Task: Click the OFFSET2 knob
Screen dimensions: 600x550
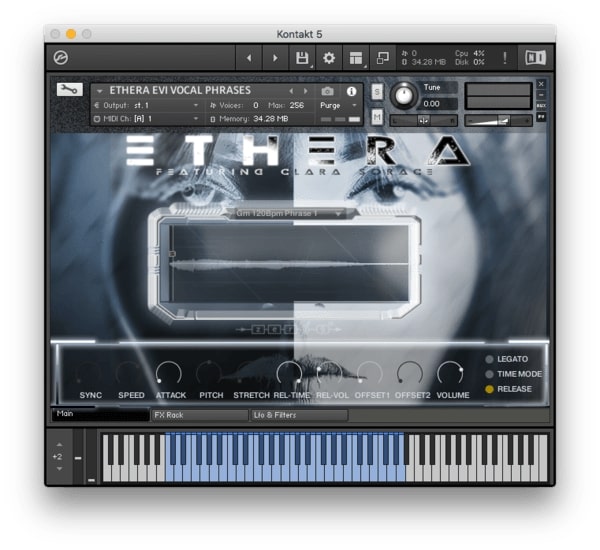Action: (x=410, y=373)
